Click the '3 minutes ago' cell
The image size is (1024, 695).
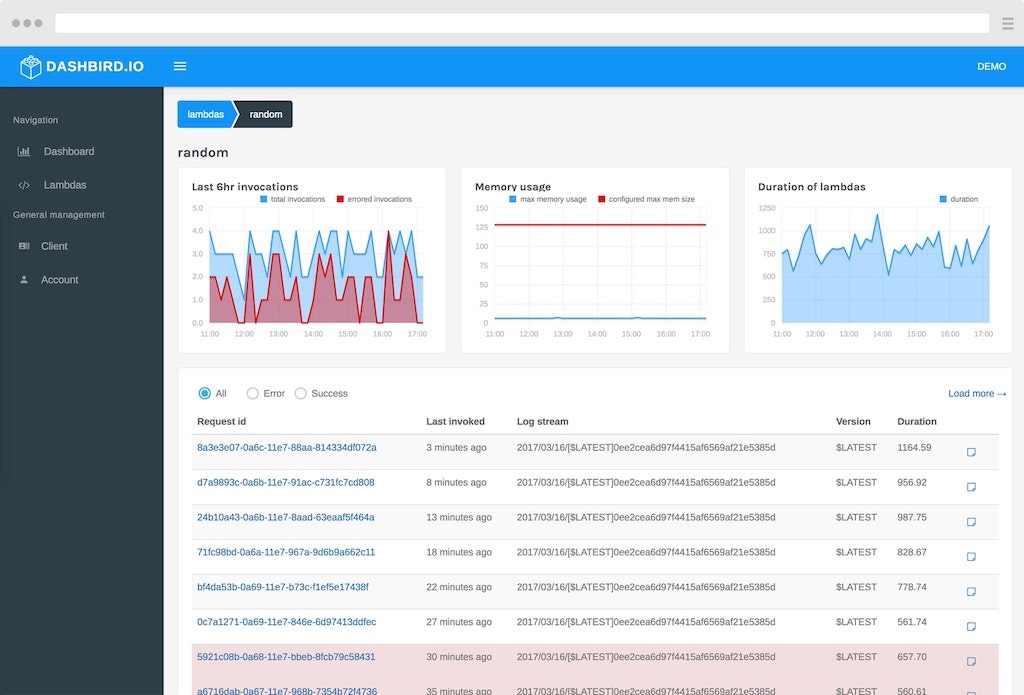pyautogui.click(x=456, y=447)
